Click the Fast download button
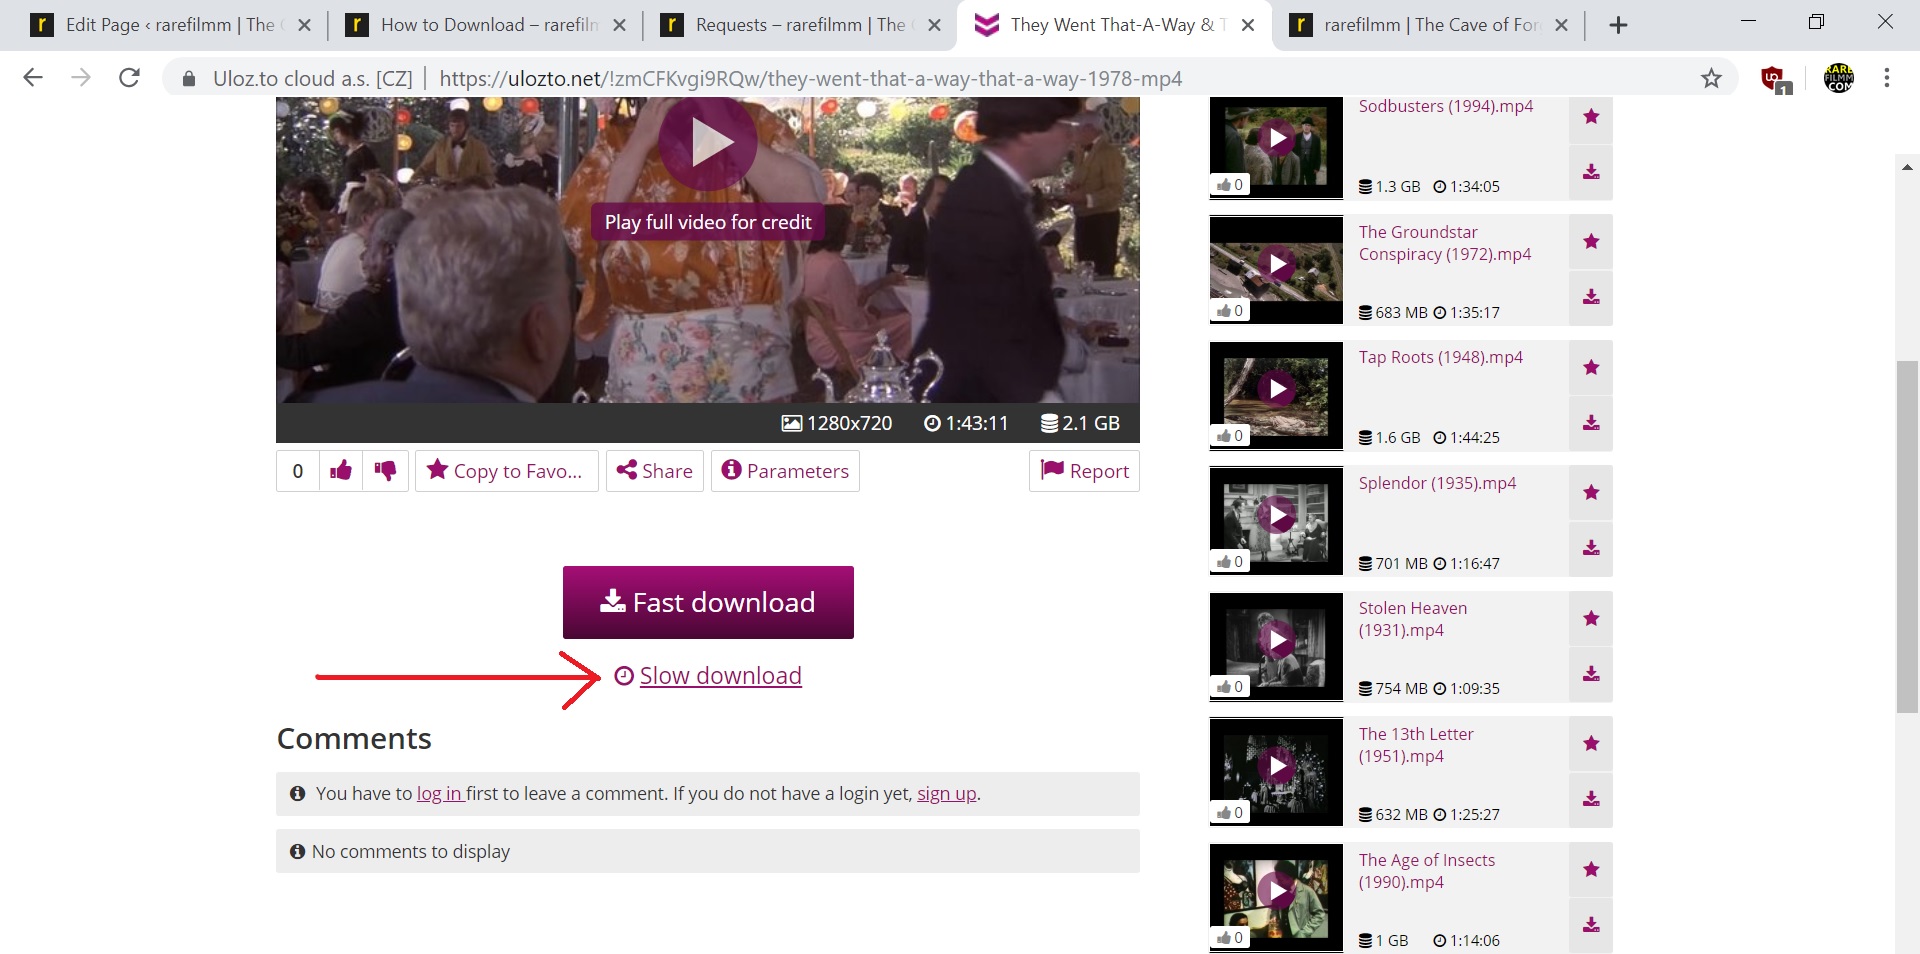This screenshot has width=1920, height=954. [x=708, y=602]
